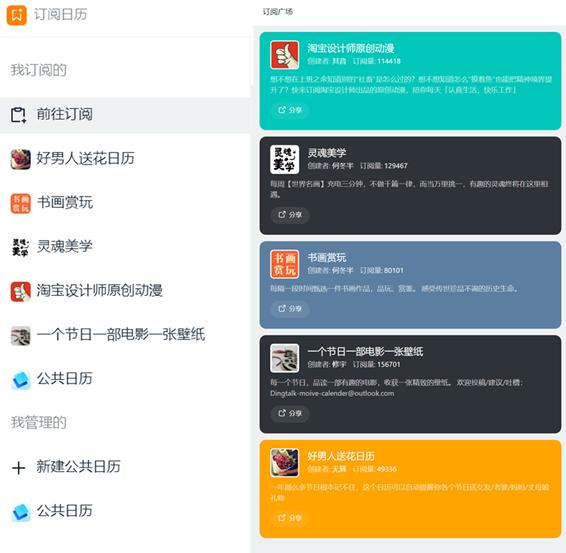Open the 一个节日一部电影一张壁纸 card title
Screen dimensions: 566x553
tap(365, 352)
